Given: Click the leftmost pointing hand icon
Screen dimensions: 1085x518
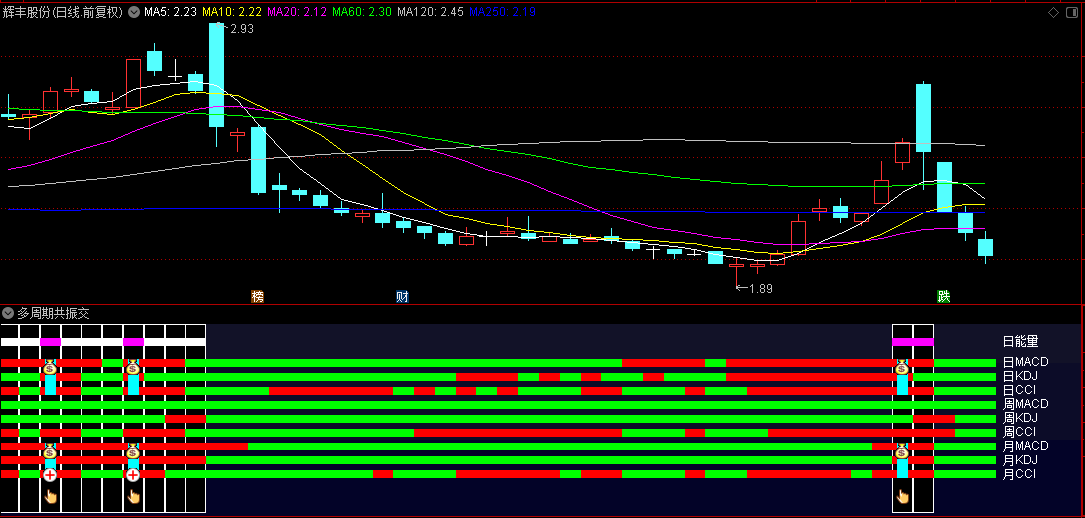Looking at the screenshot, I should [x=50, y=496].
